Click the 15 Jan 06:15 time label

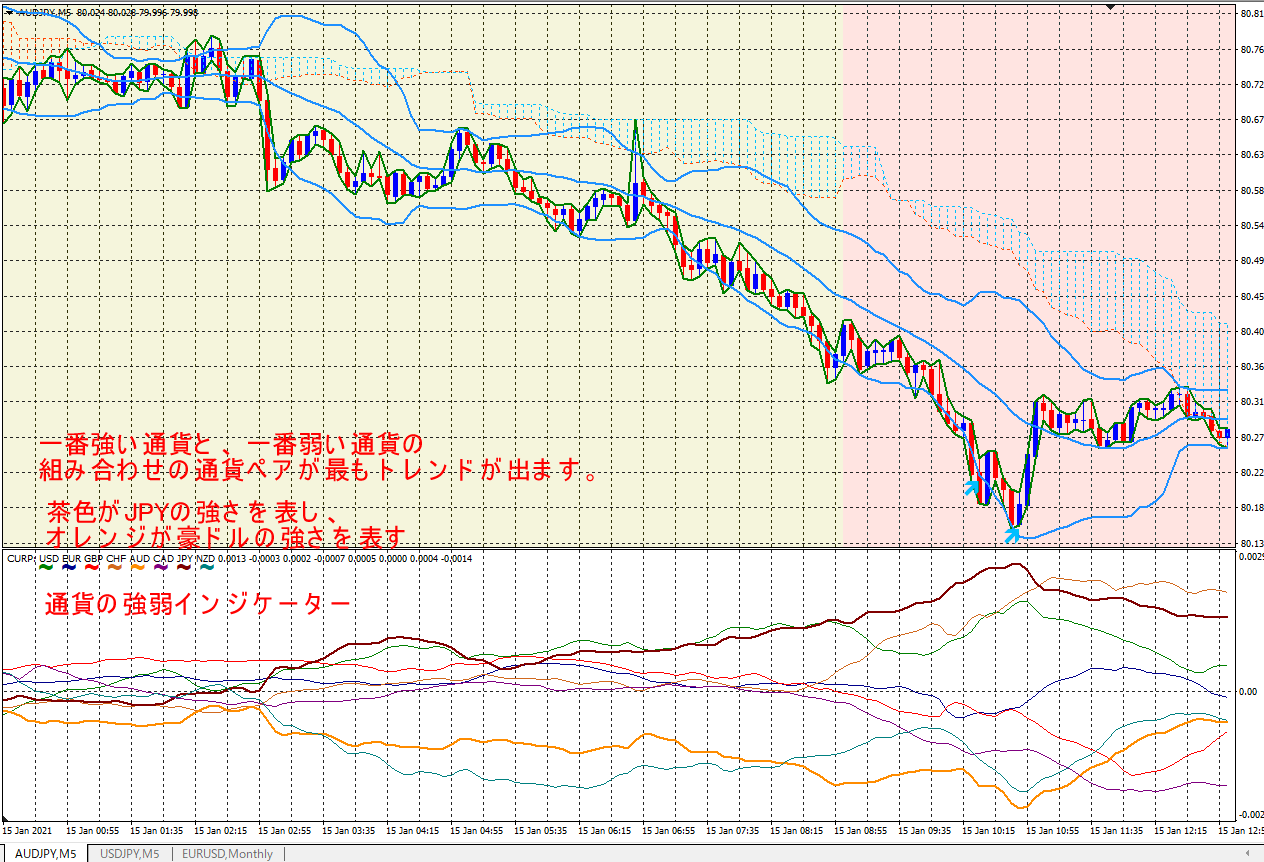click(x=605, y=830)
